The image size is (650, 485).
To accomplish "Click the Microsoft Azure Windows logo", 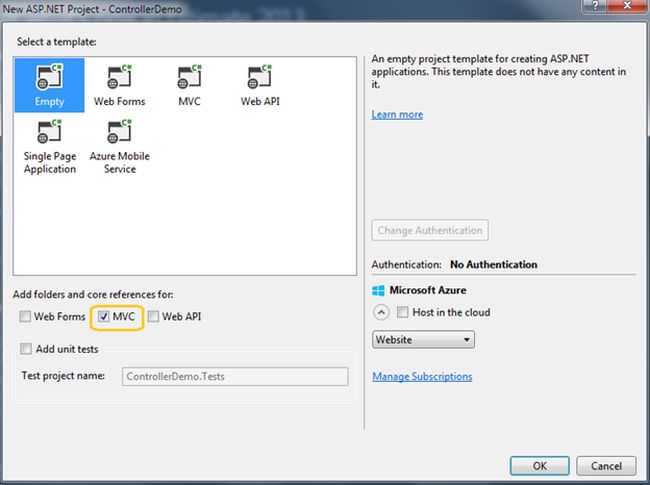I will [x=378, y=291].
